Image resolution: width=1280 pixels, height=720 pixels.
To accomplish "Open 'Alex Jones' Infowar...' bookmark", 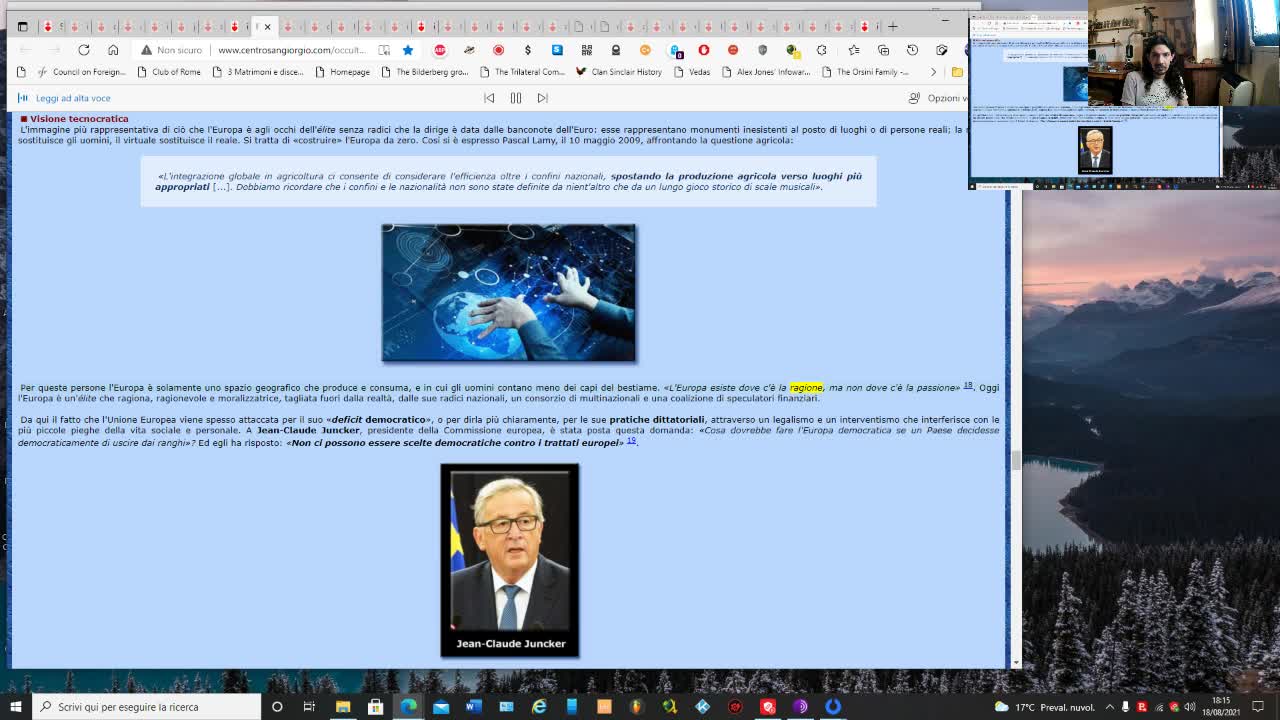I will click(x=765, y=72).
